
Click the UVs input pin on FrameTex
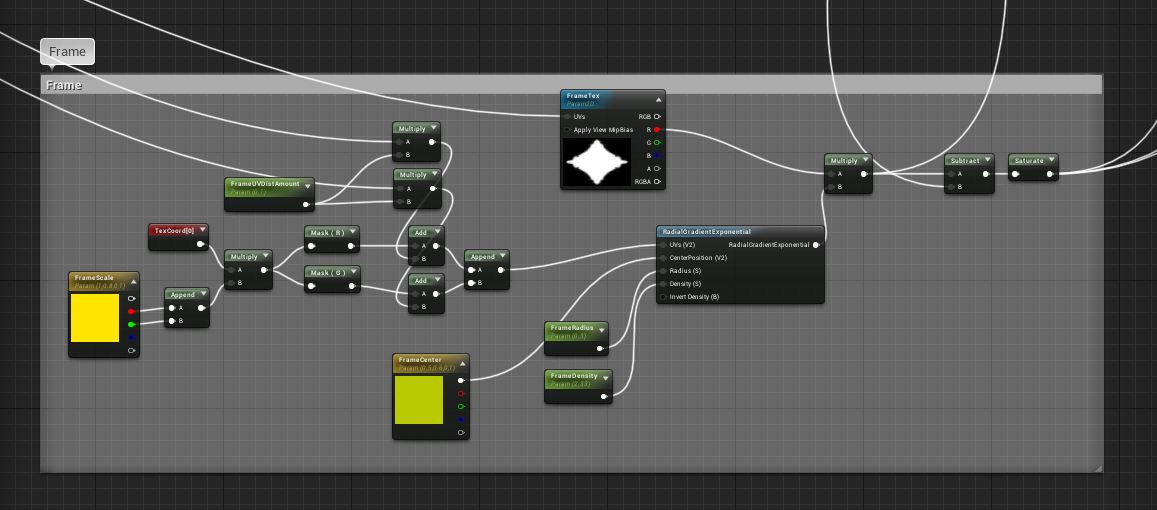click(568, 117)
